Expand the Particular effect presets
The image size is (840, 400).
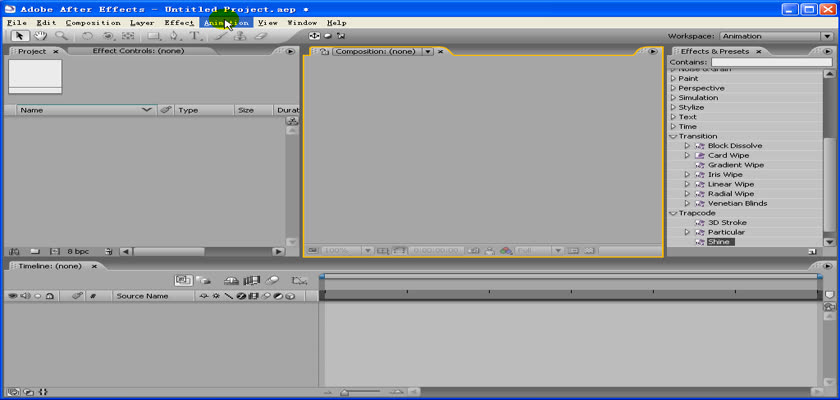point(688,232)
